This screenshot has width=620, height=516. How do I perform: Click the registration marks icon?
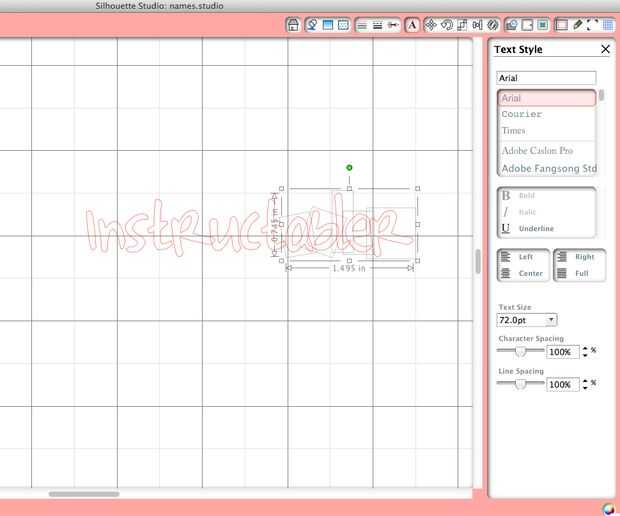click(x=592, y=25)
